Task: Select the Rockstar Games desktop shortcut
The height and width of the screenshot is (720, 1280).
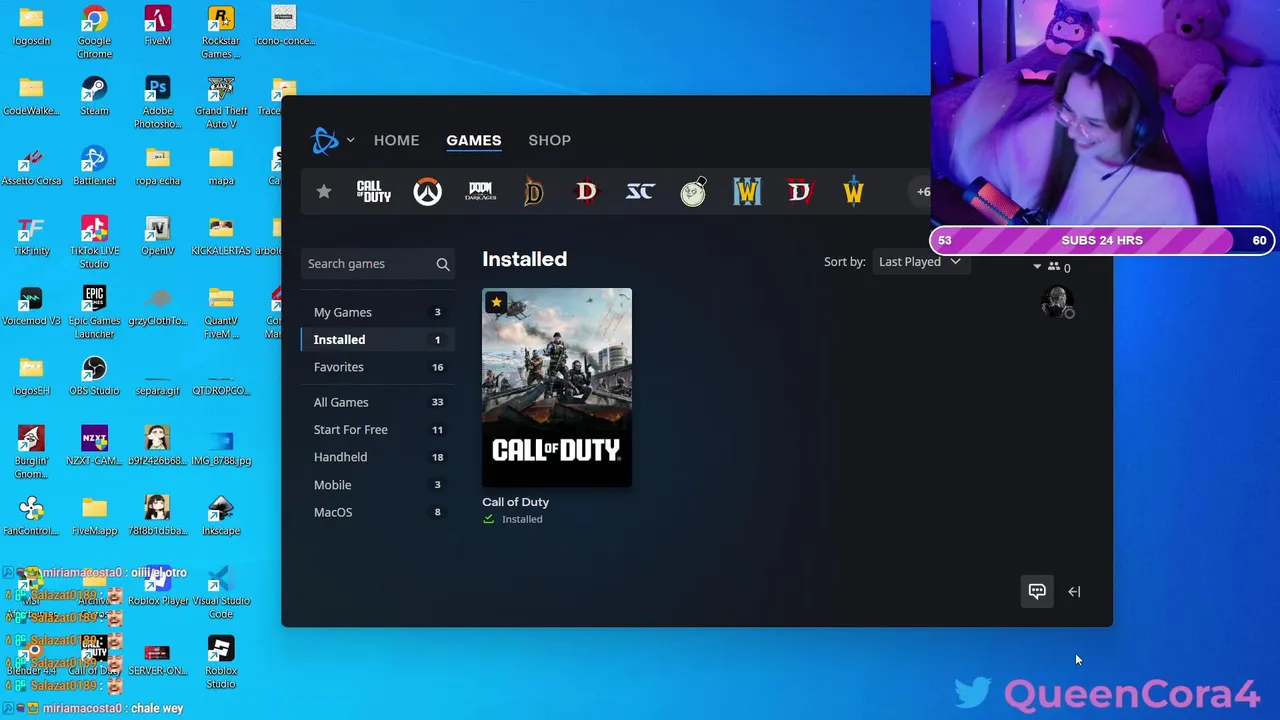Action: pyautogui.click(x=221, y=33)
